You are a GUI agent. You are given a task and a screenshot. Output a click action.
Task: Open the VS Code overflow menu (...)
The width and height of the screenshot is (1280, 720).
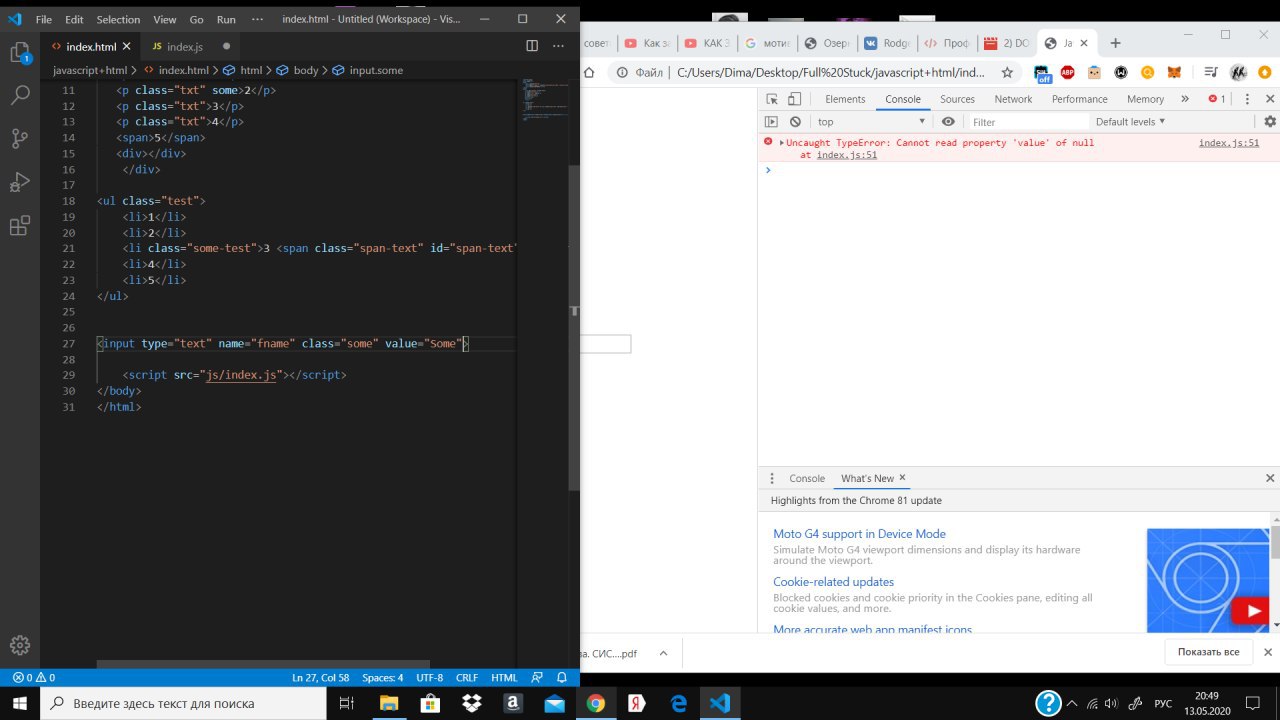258,19
